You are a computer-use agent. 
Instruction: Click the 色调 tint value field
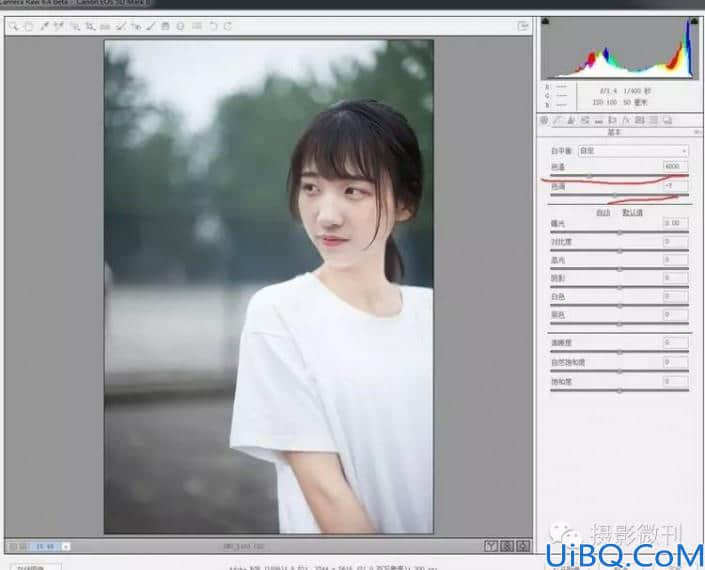coord(675,186)
